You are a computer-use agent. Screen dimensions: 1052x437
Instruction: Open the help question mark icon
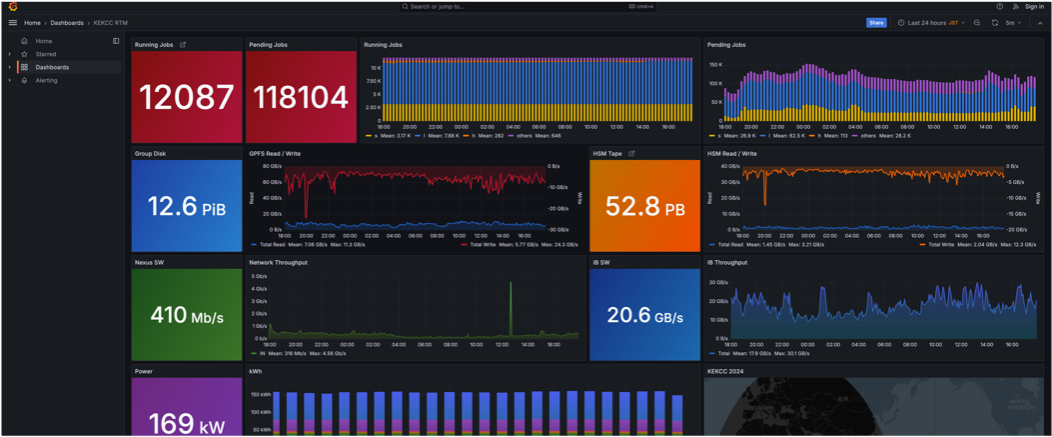tap(999, 6)
